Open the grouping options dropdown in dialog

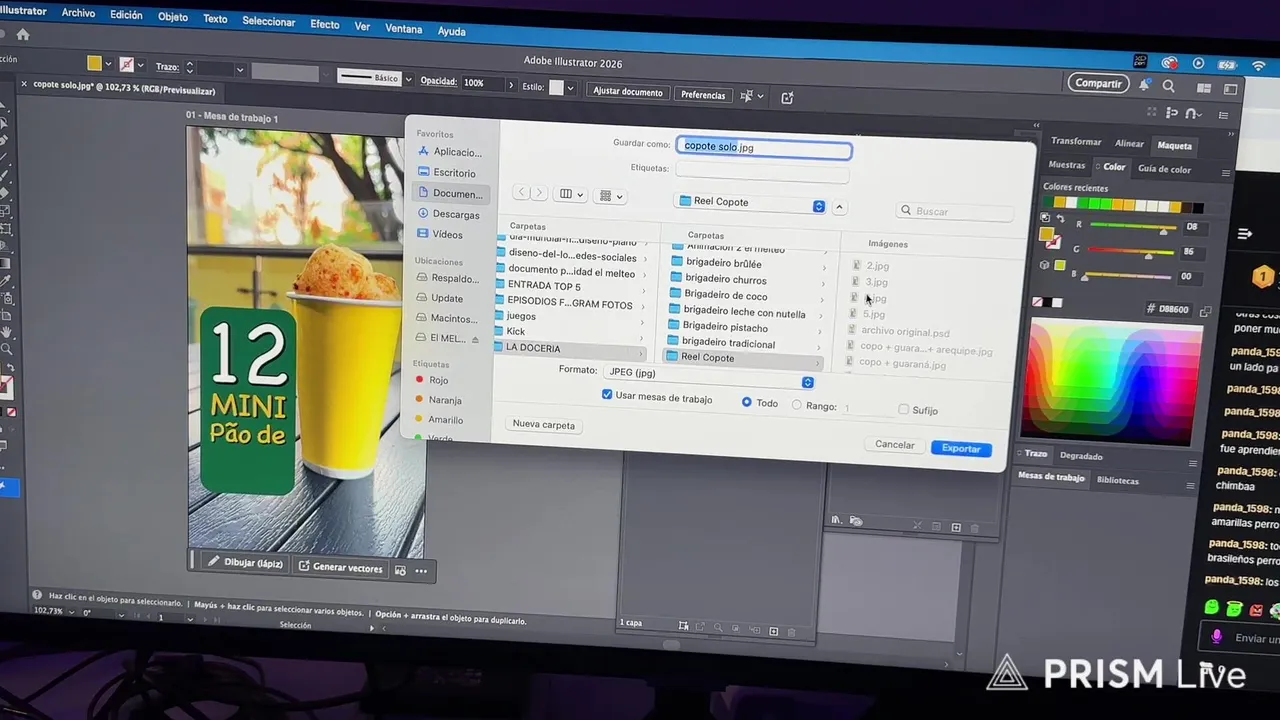pos(610,196)
